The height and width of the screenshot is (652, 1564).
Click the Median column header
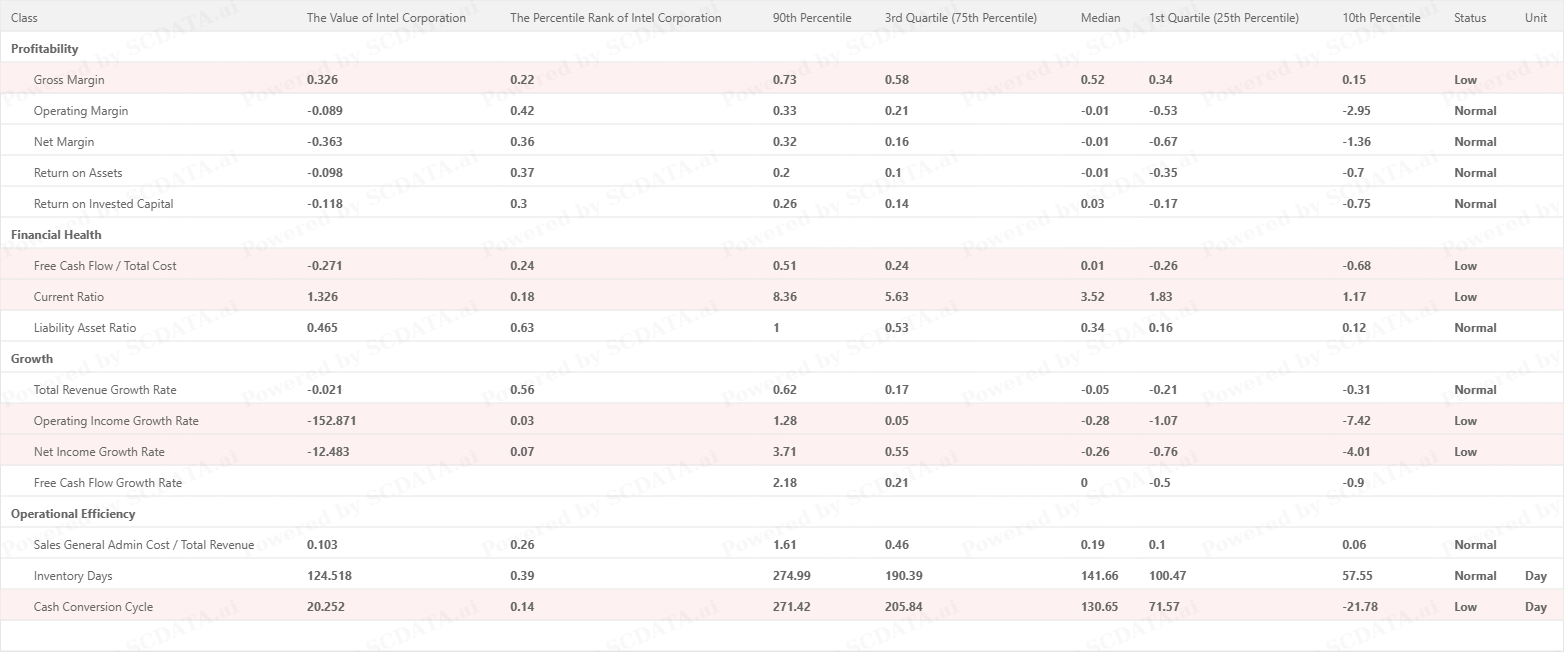coord(1100,18)
